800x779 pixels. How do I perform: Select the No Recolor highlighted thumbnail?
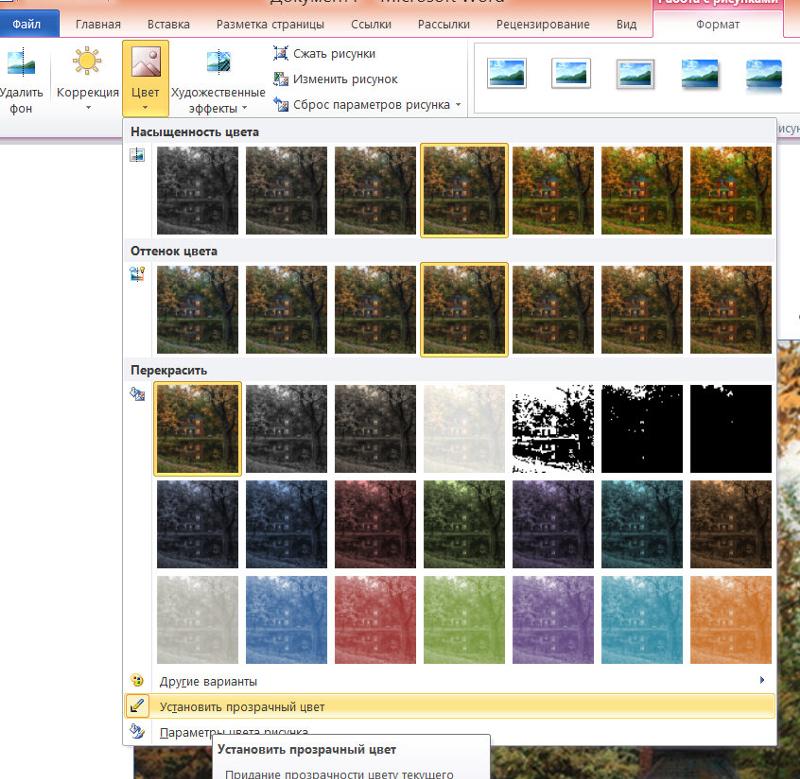click(197, 429)
